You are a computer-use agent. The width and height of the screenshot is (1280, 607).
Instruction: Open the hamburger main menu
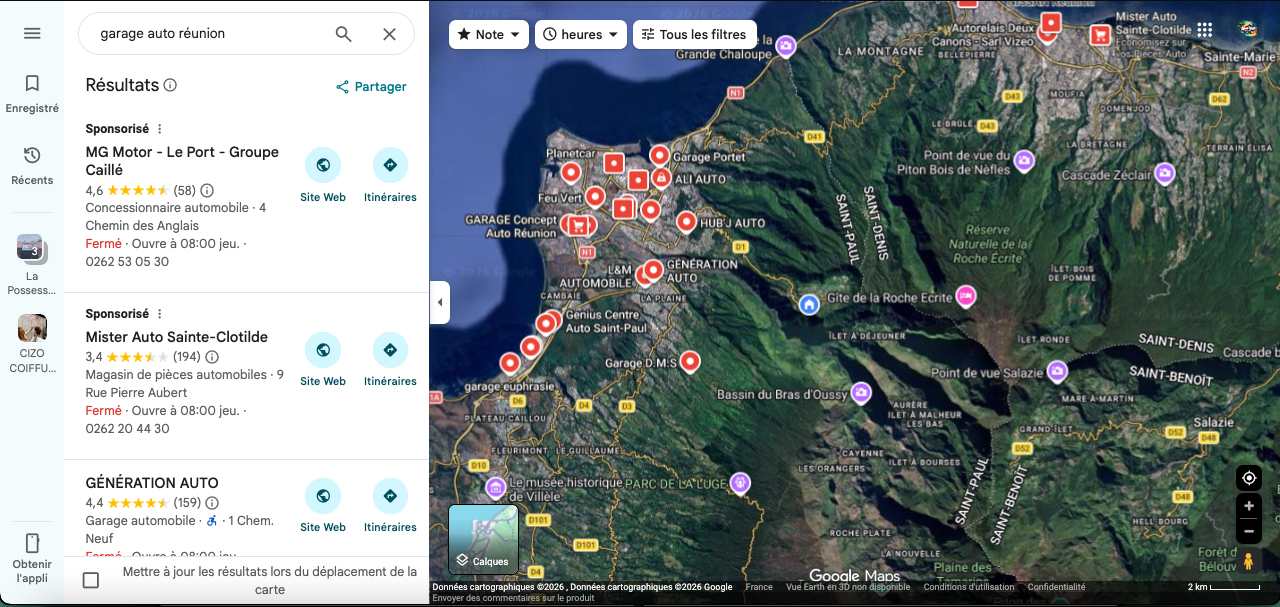pos(32,33)
